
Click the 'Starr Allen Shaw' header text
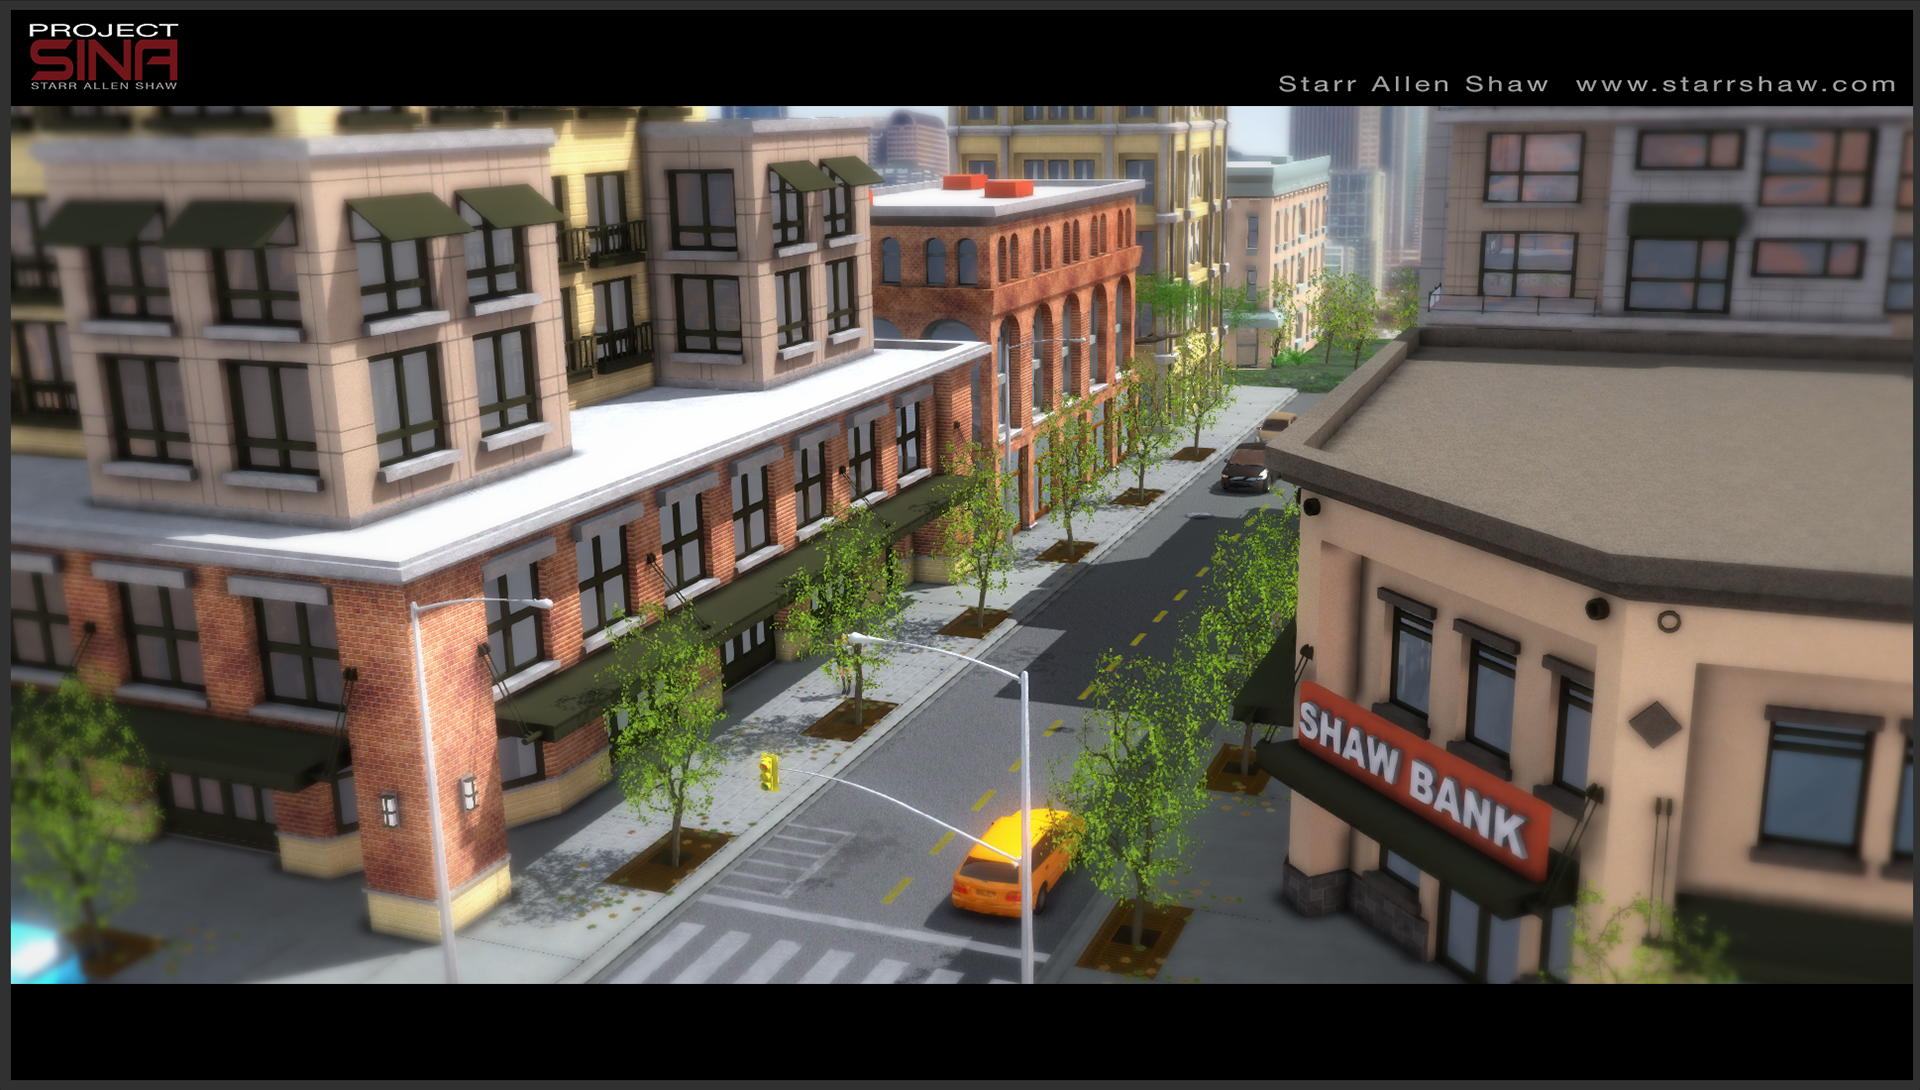pos(1413,85)
